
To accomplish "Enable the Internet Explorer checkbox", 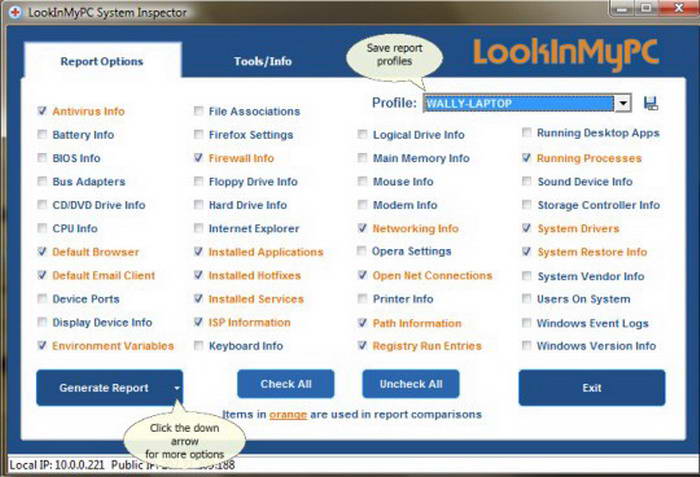I will click(x=198, y=228).
